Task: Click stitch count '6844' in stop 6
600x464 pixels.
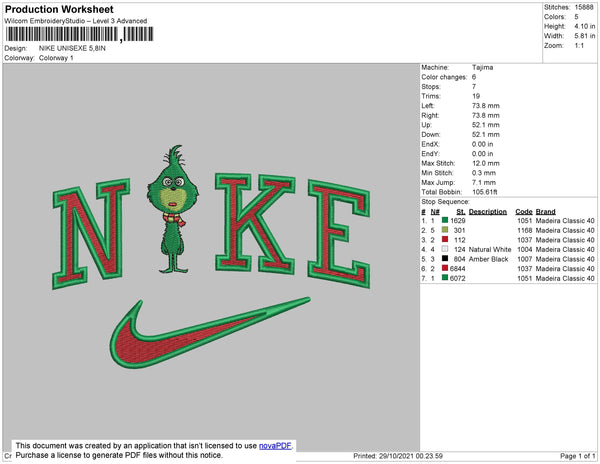Action: [x=458, y=269]
